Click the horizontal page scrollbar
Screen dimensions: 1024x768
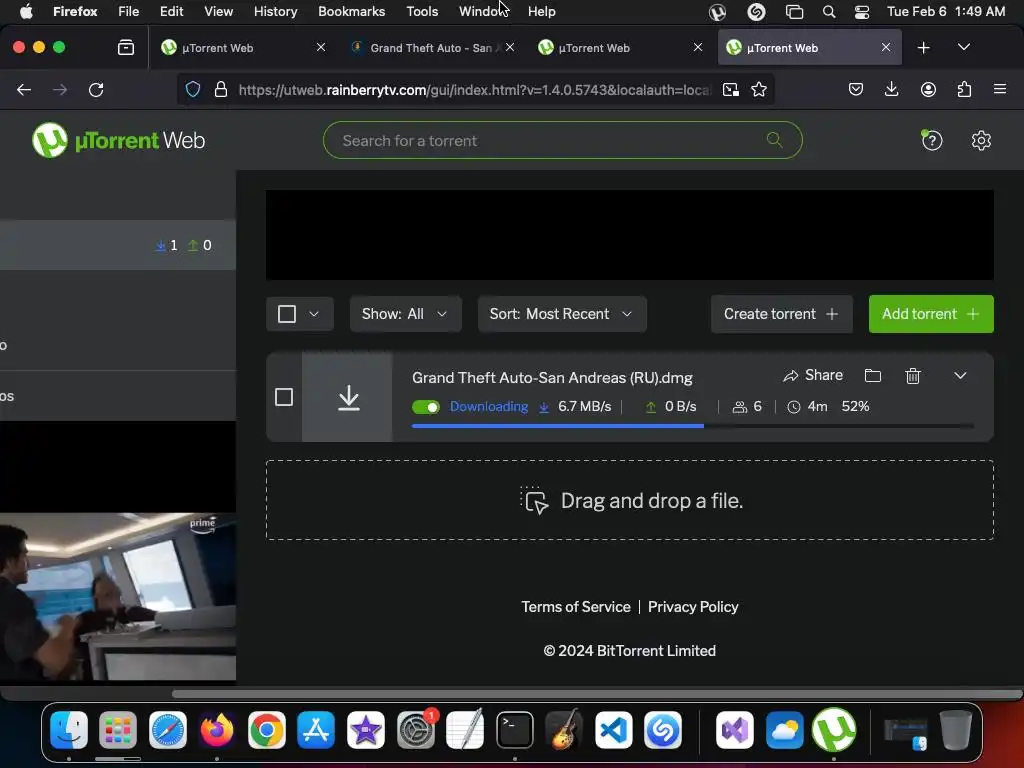pos(596,694)
